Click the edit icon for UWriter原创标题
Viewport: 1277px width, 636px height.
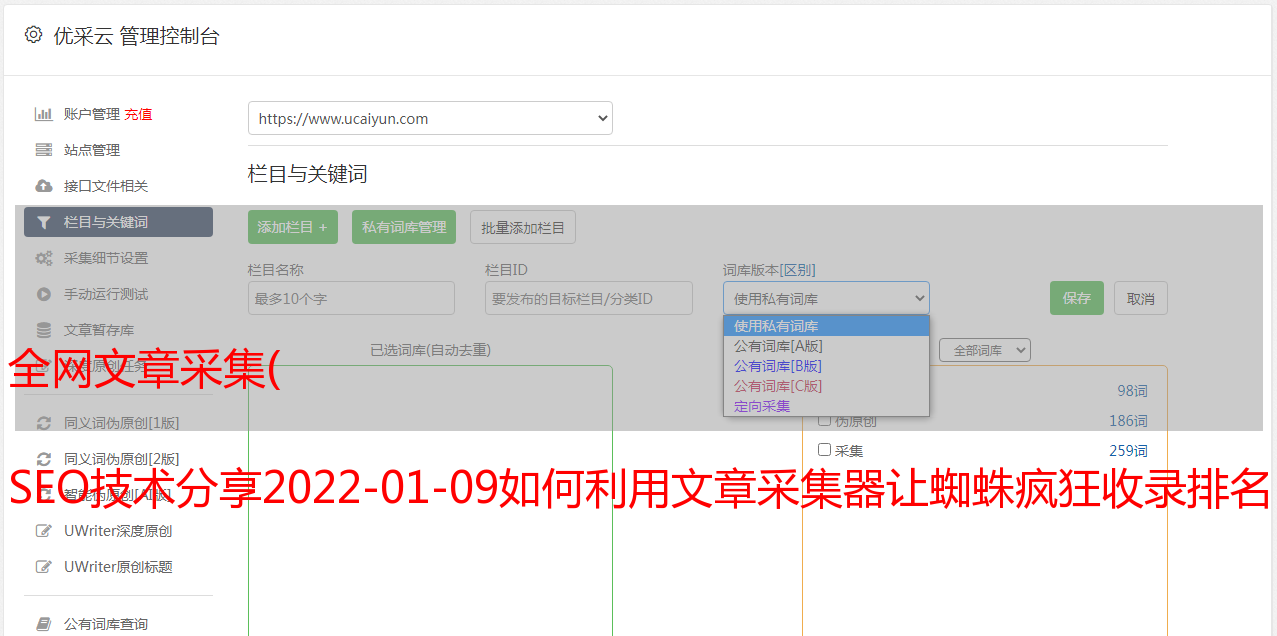coord(44,567)
